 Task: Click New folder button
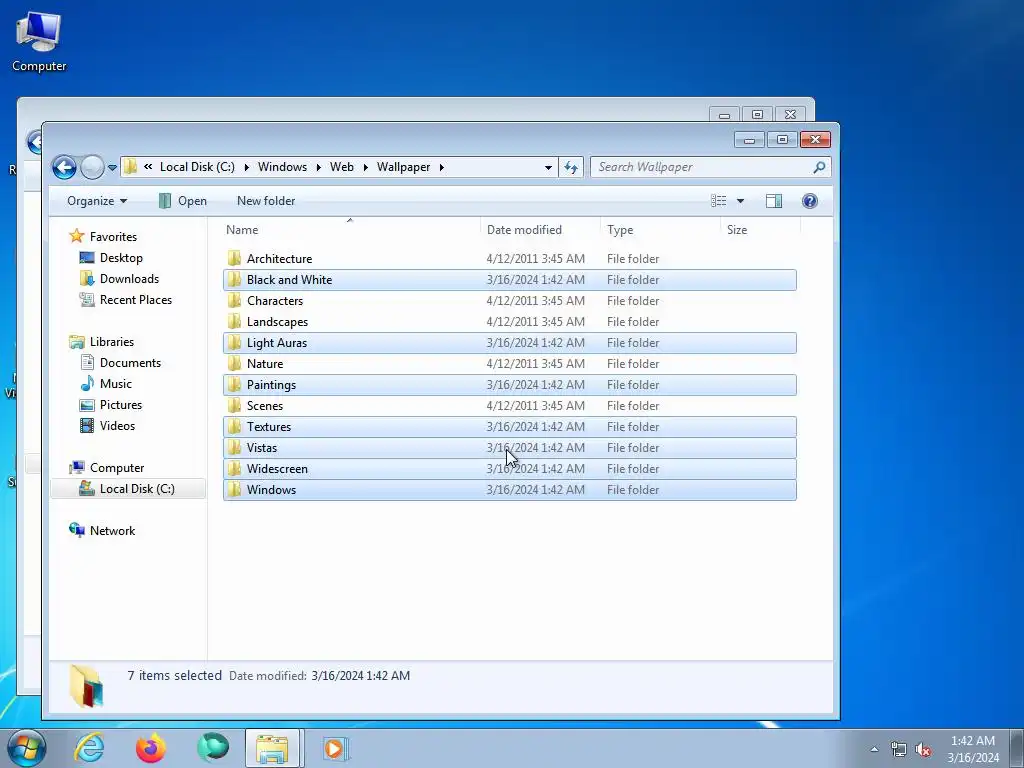pos(266,201)
